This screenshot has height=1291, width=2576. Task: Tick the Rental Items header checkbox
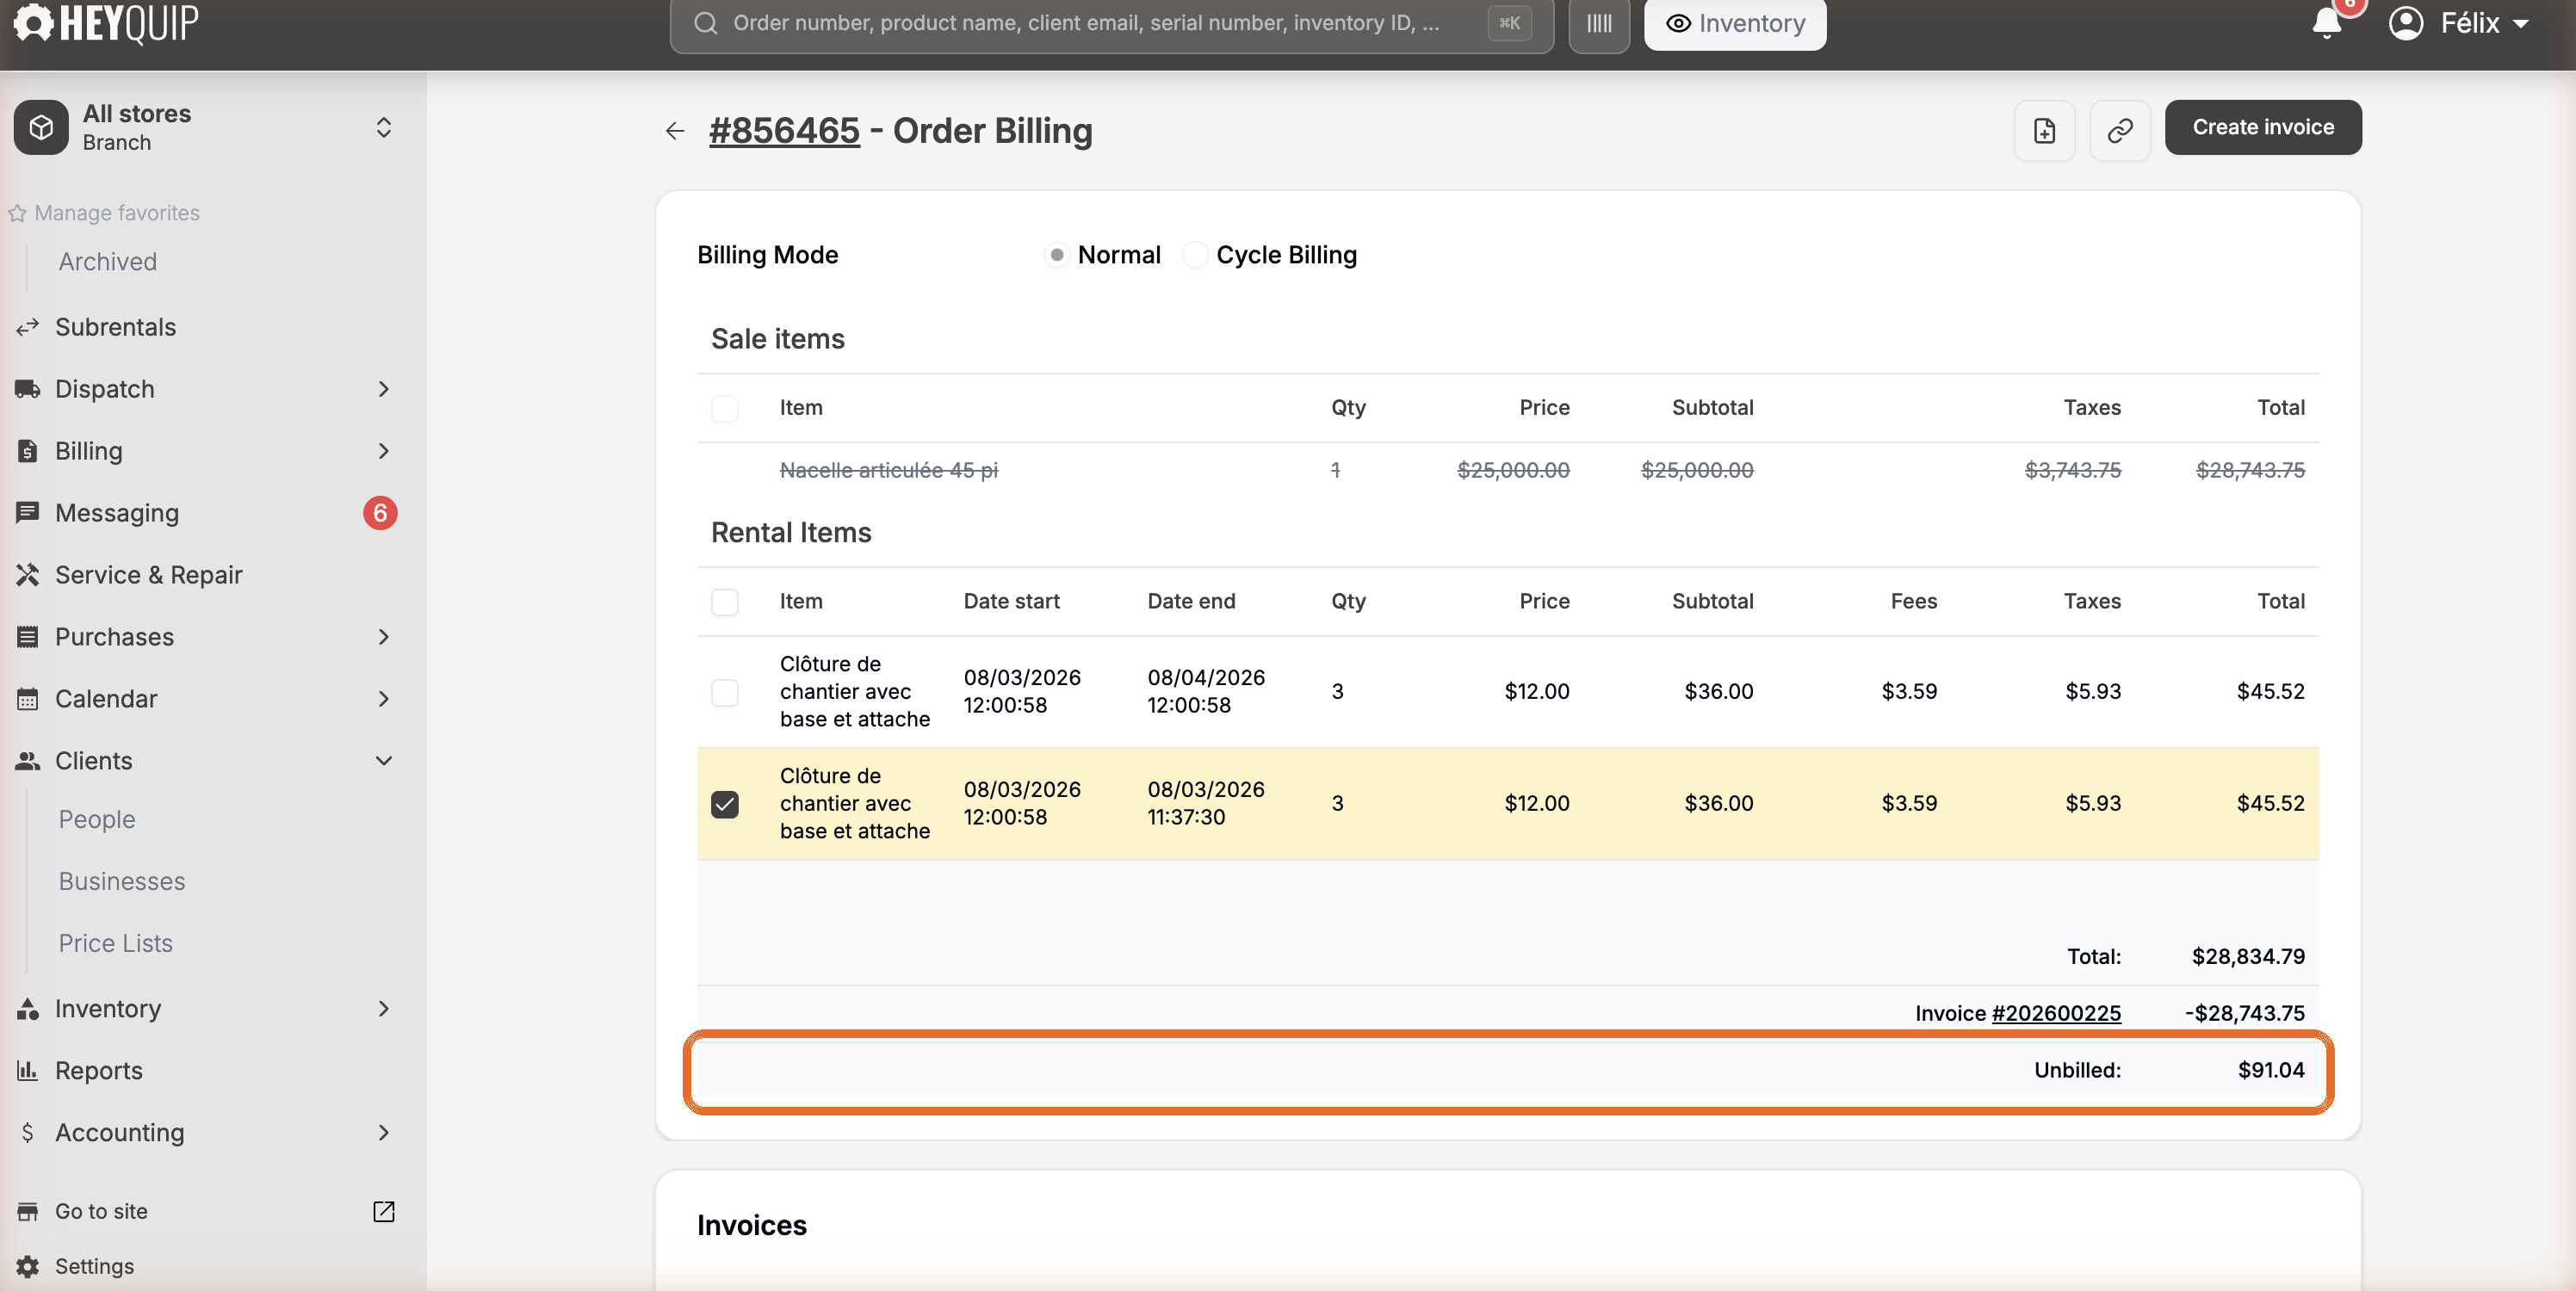725,602
